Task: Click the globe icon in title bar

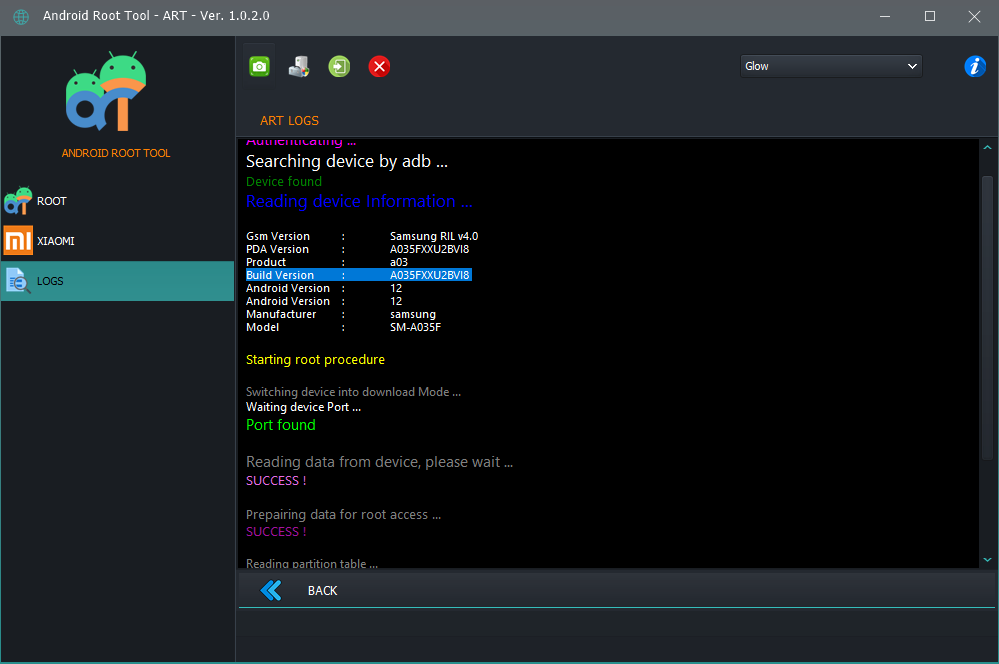Action: pos(21,17)
